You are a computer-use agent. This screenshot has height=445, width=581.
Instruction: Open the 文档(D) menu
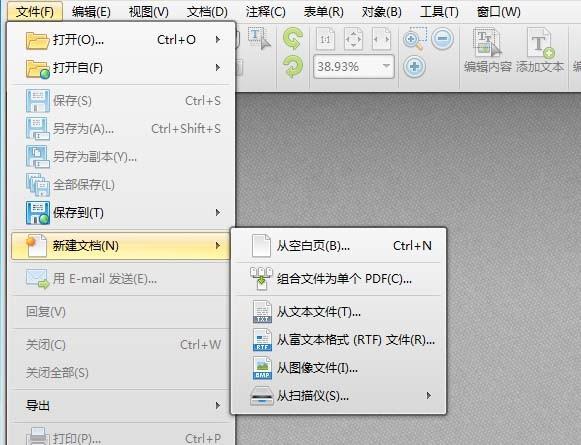pyautogui.click(x=207, y=12)
